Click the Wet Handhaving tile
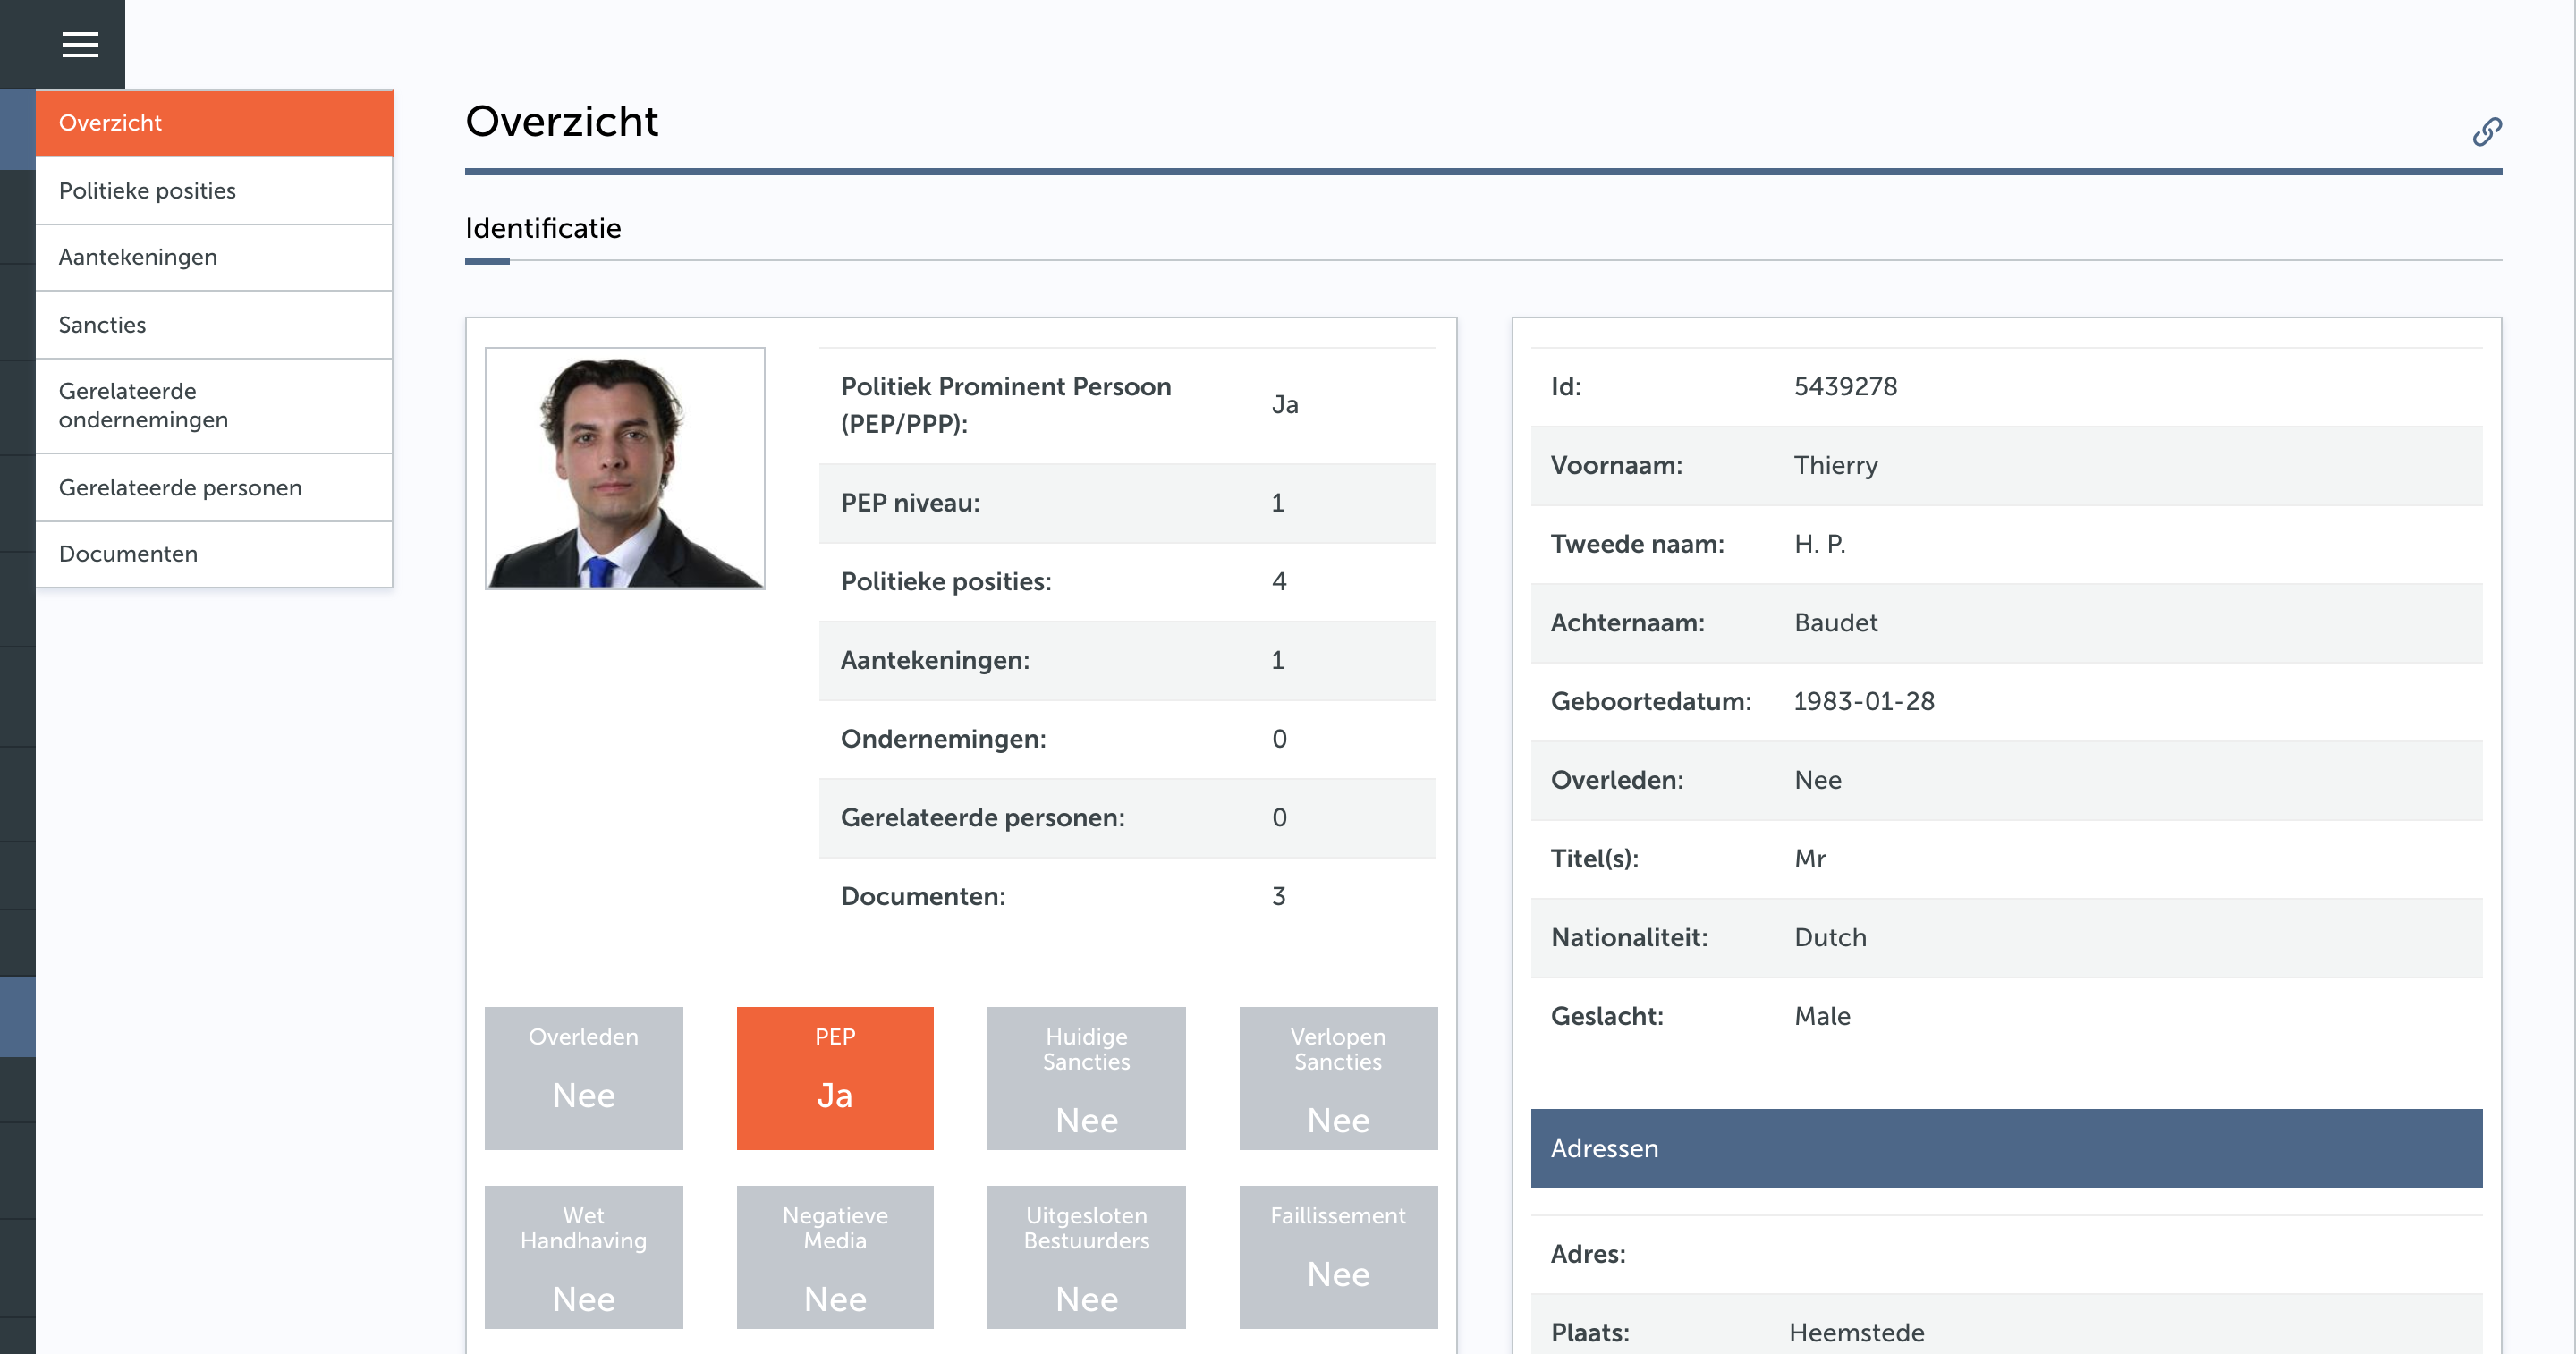The image size is (2576, 1354). pyautogui.click(x=584, y=1257)
